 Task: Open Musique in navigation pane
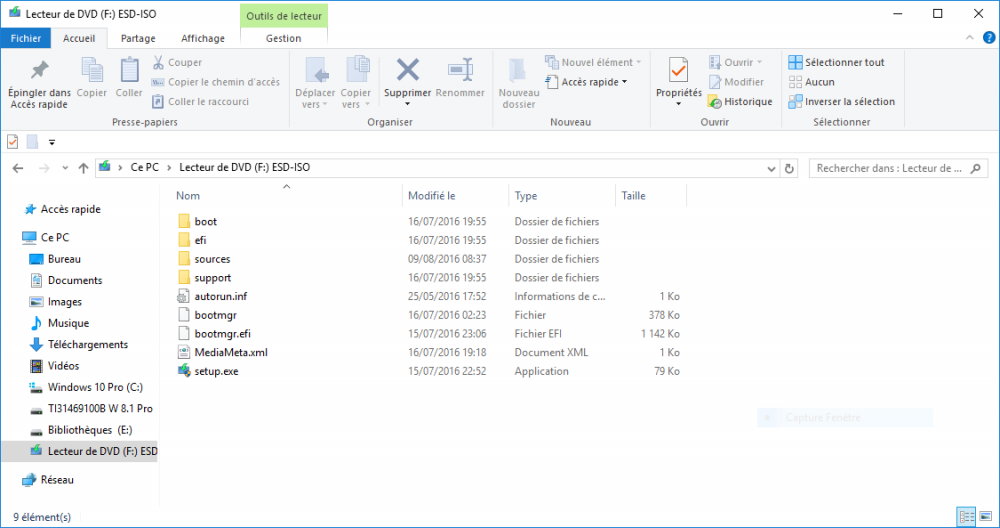click(x=68, y=323)
